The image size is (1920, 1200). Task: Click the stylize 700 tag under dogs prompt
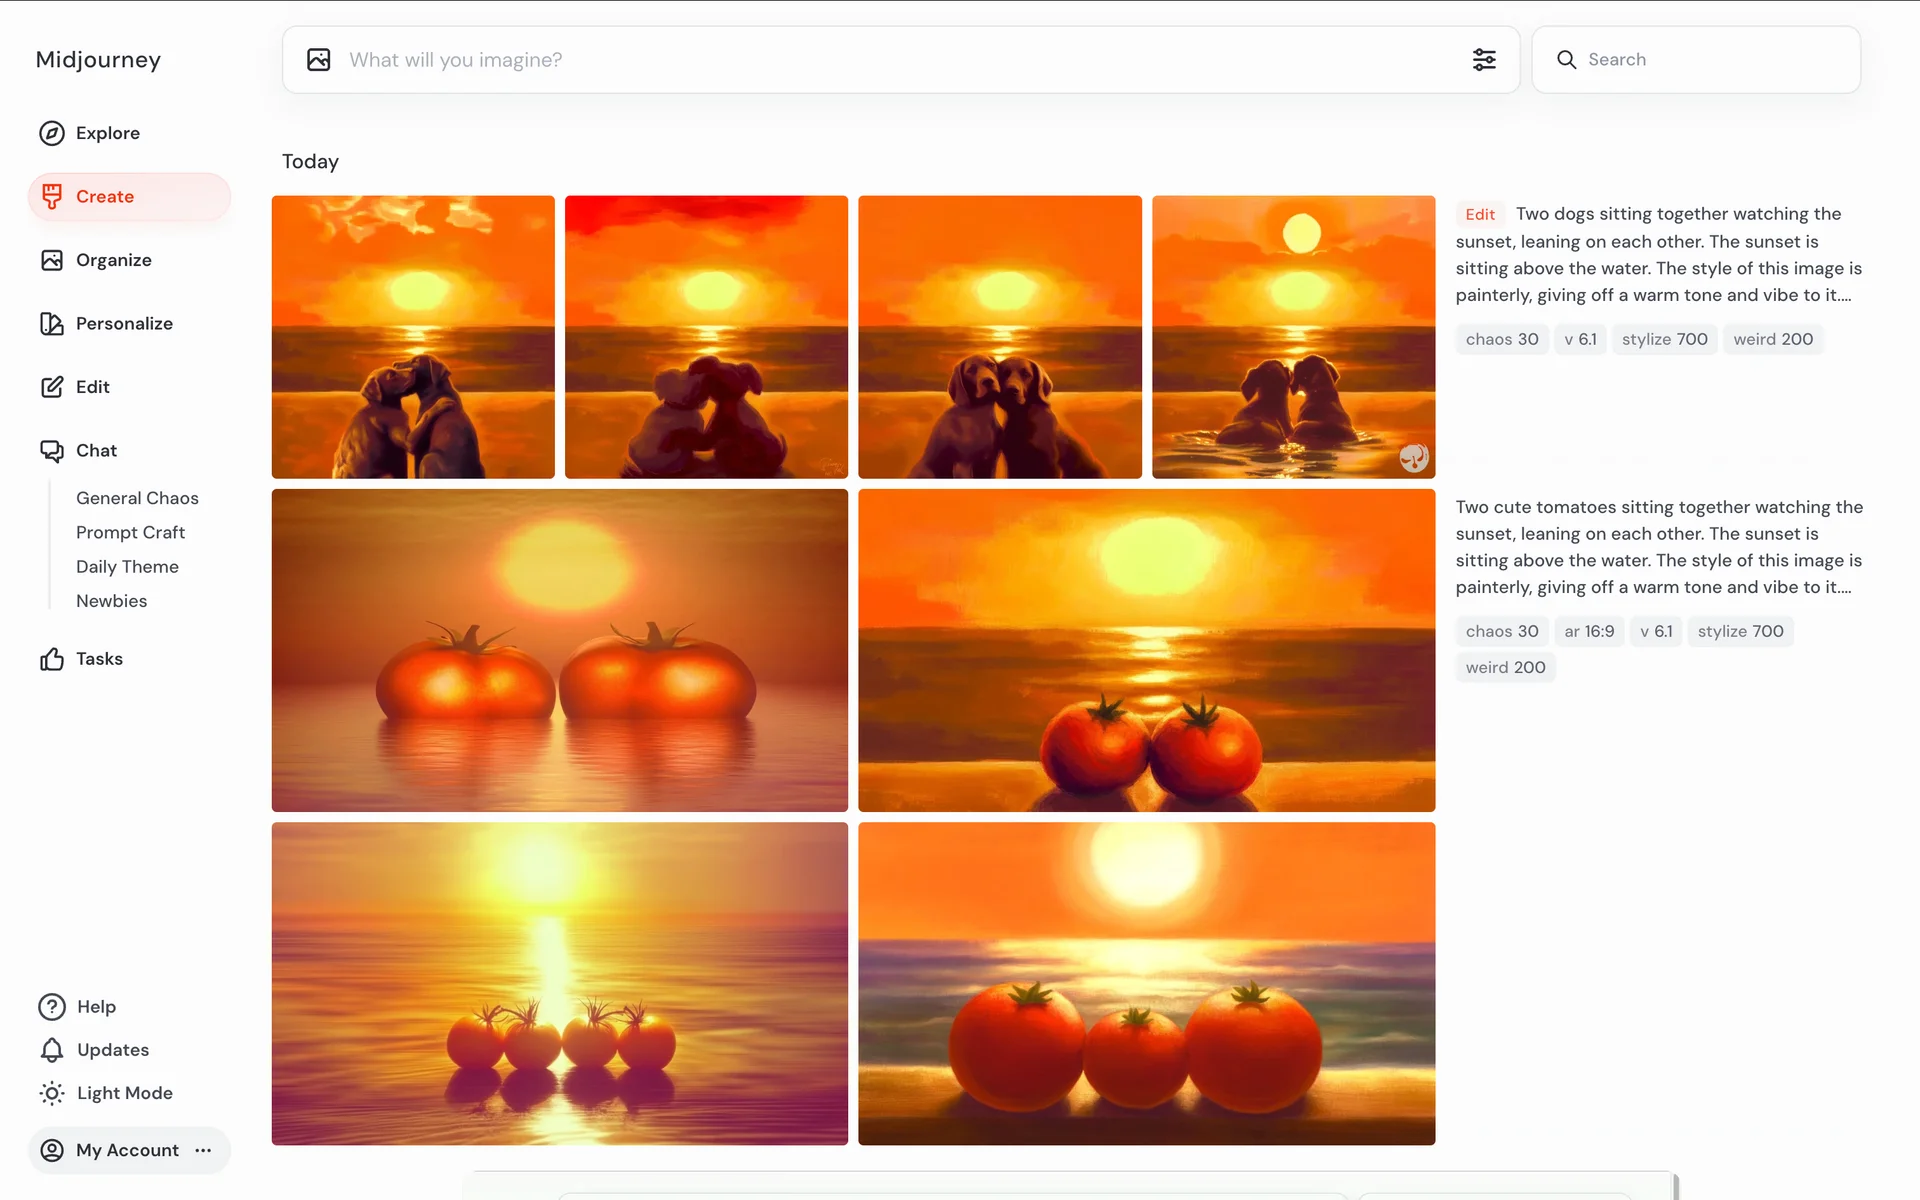pos(1664,339)
